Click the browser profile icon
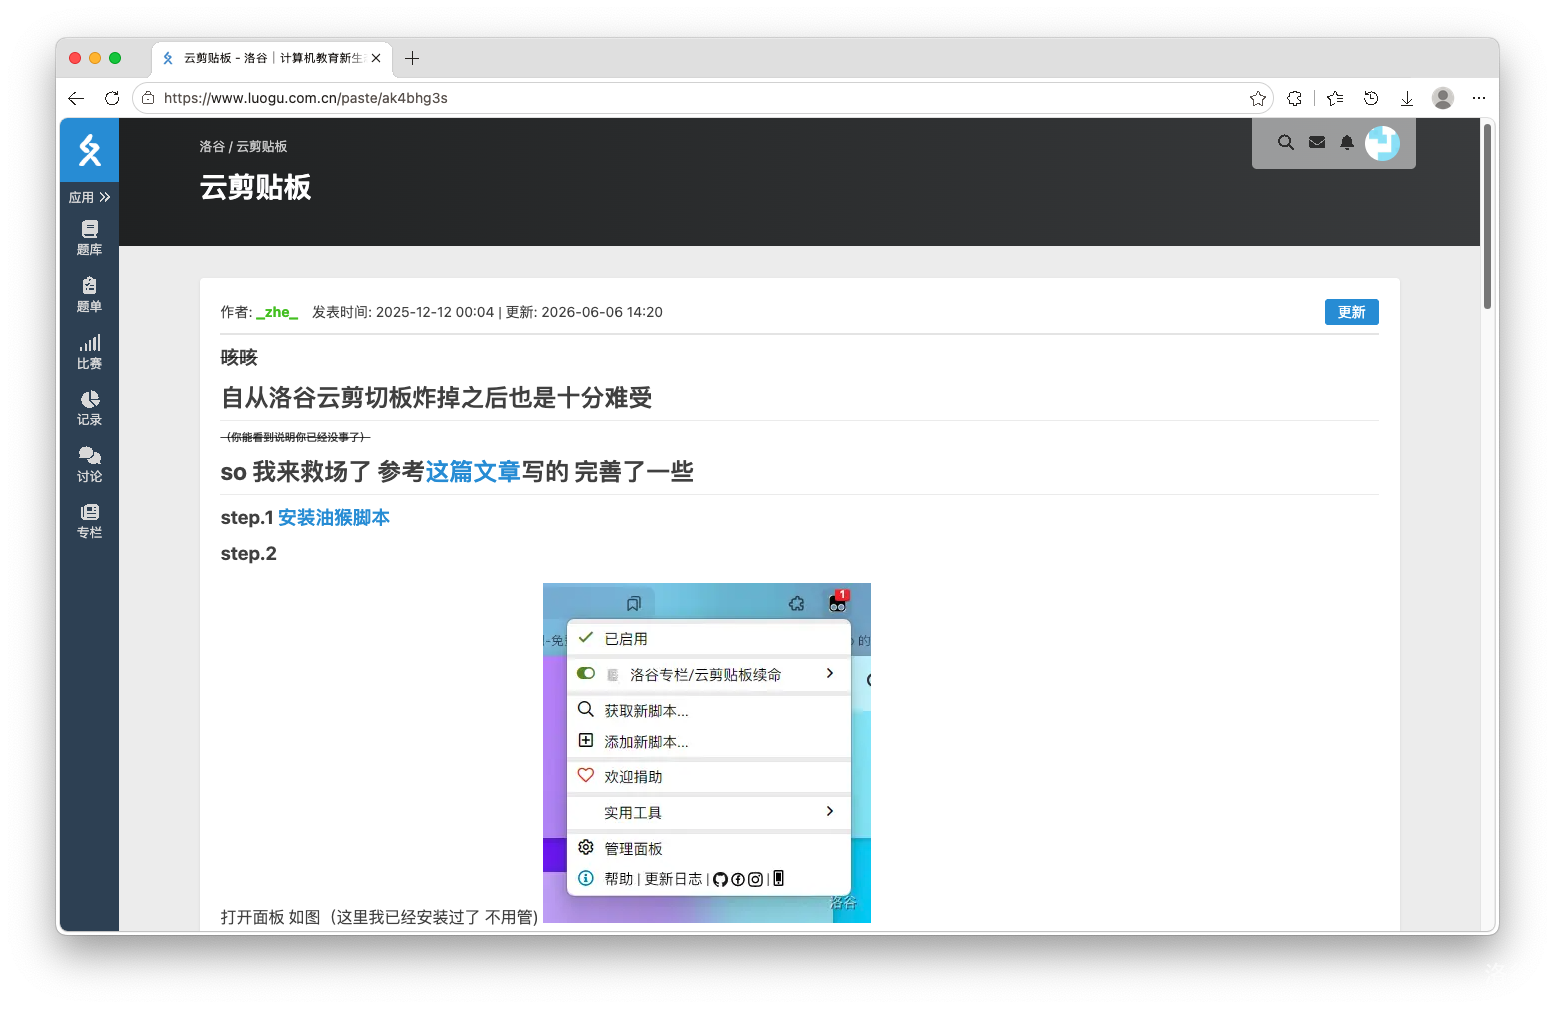Screen dimensions: 1555x1009 click(x=1443, y=98)
